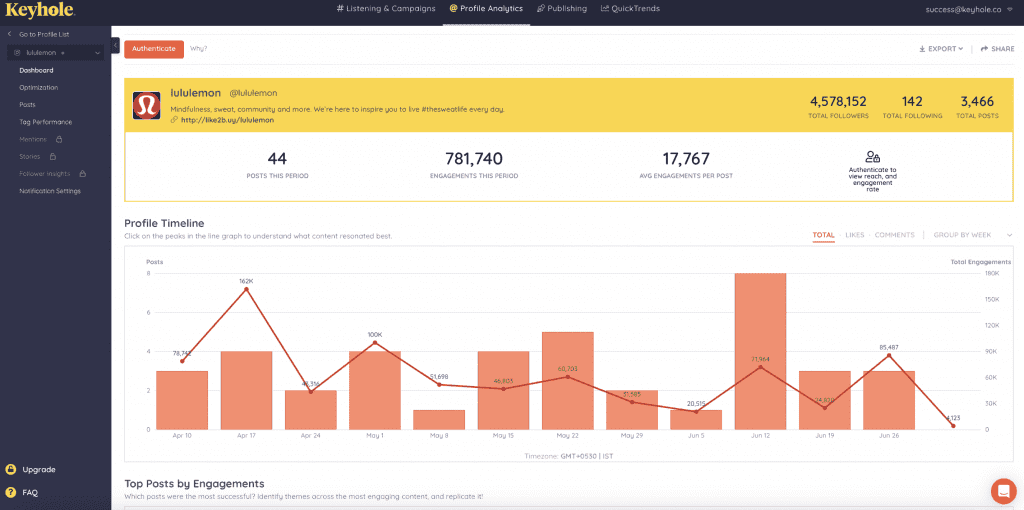Image resolution: width=1024 pixels, height=510 pixels.
Task: Click the May 8 bar
Action: [439, 420]
